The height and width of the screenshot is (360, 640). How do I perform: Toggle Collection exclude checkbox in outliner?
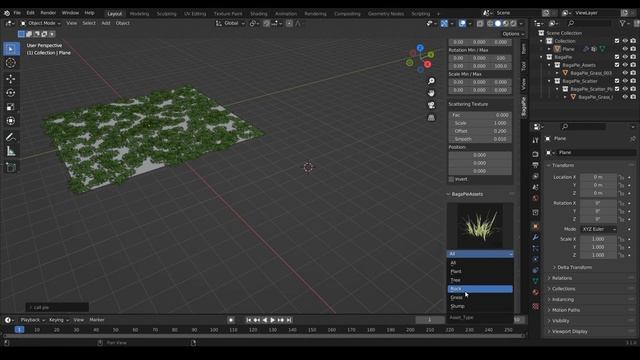tap(617, 41)
